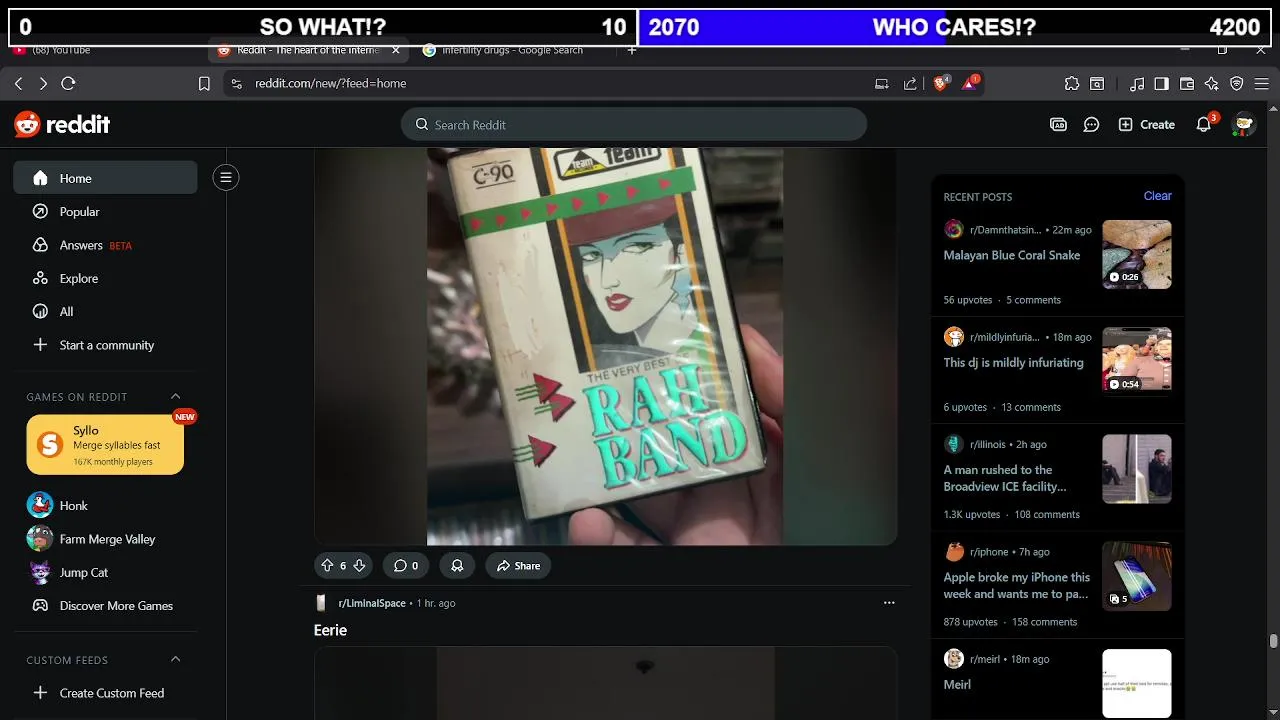This screenshot has width=1280, height=720.
Task: Click the Reddit logo
Action: point(62,124)
